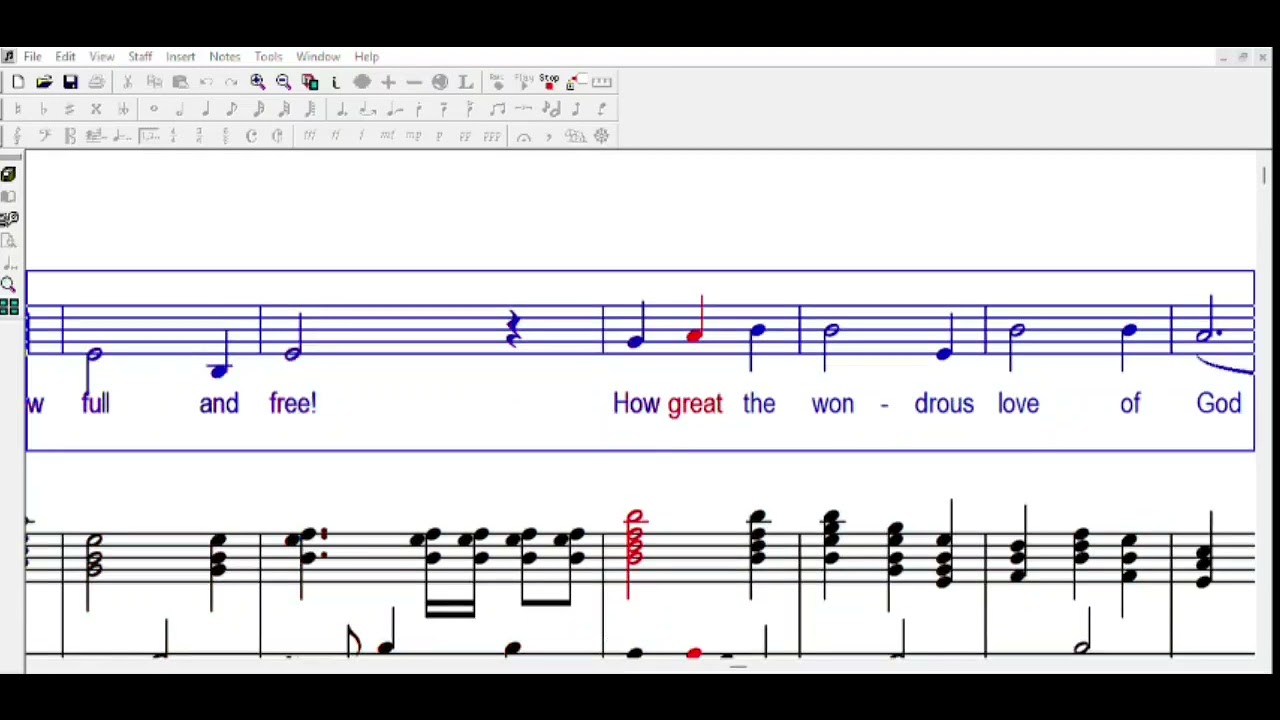This screenshot has height=720, width=1280.
Task: Choose quarter note duration
Action: 206,109
